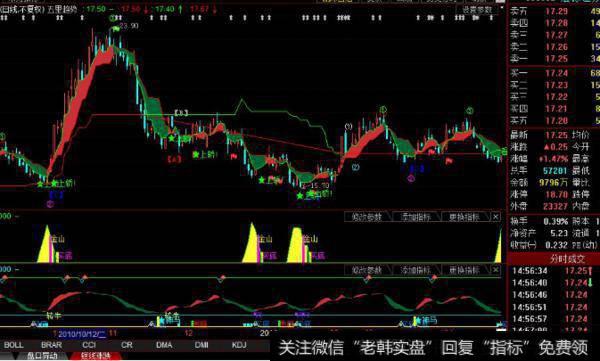Click the sell-four price 17.28
Screen dimensions: 600x361
(x=557, y=23)
